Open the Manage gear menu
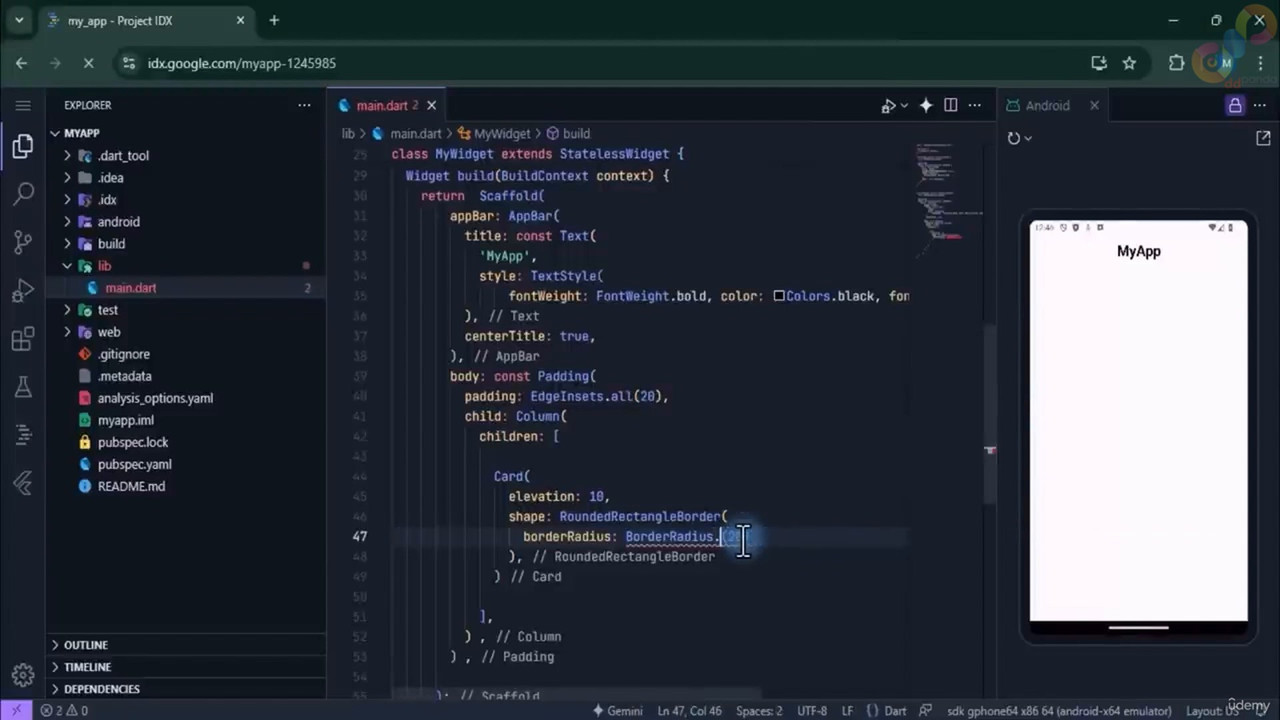The image size is (1280, 720). pyautogui.click(x=23, y=674)
